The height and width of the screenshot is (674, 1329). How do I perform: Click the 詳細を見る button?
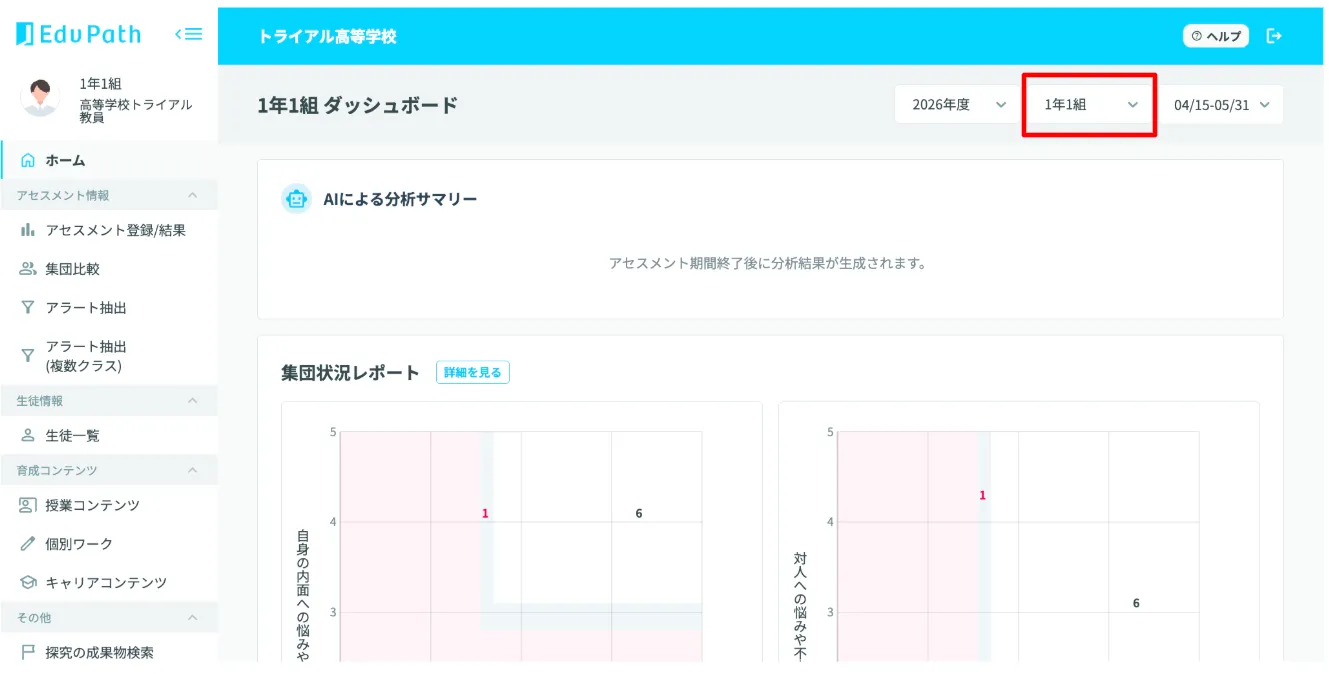(473, 372)
